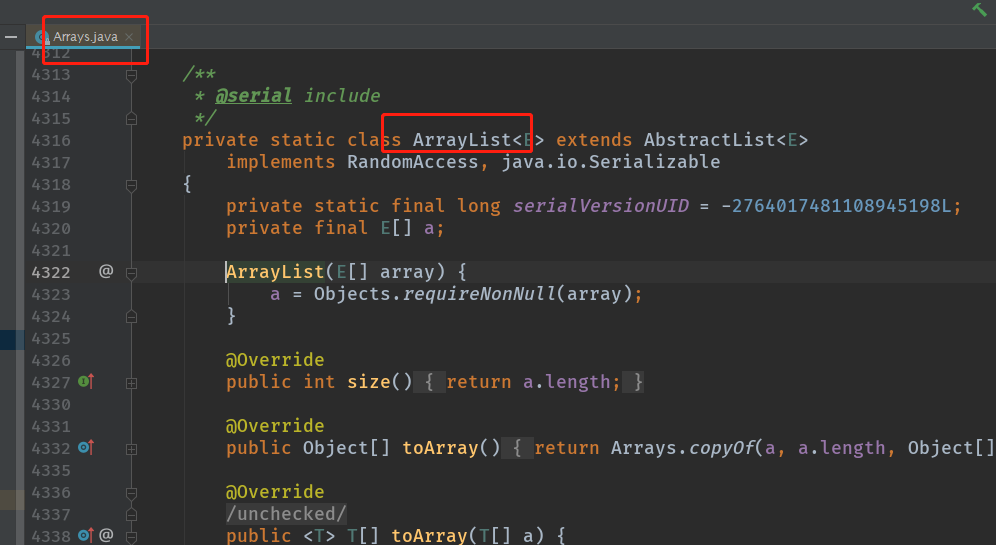996x545 pixels.
Task: Click 'implements' keyword on line 4317
Action: pos(281,162)
